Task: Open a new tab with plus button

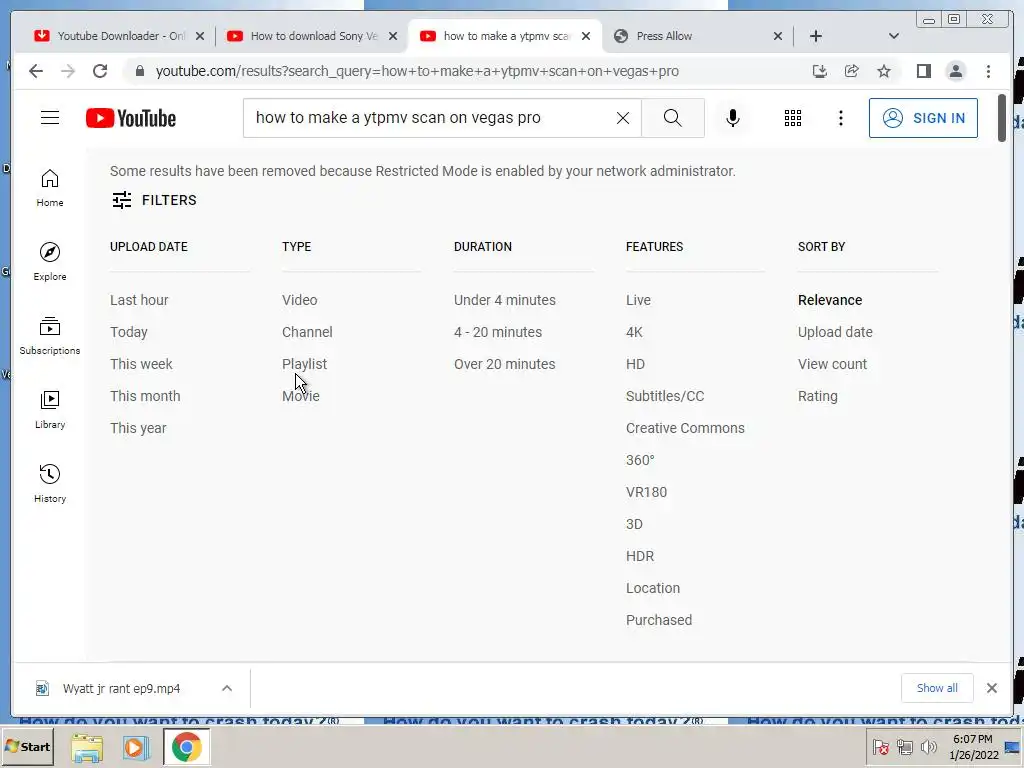Action: 816,36
